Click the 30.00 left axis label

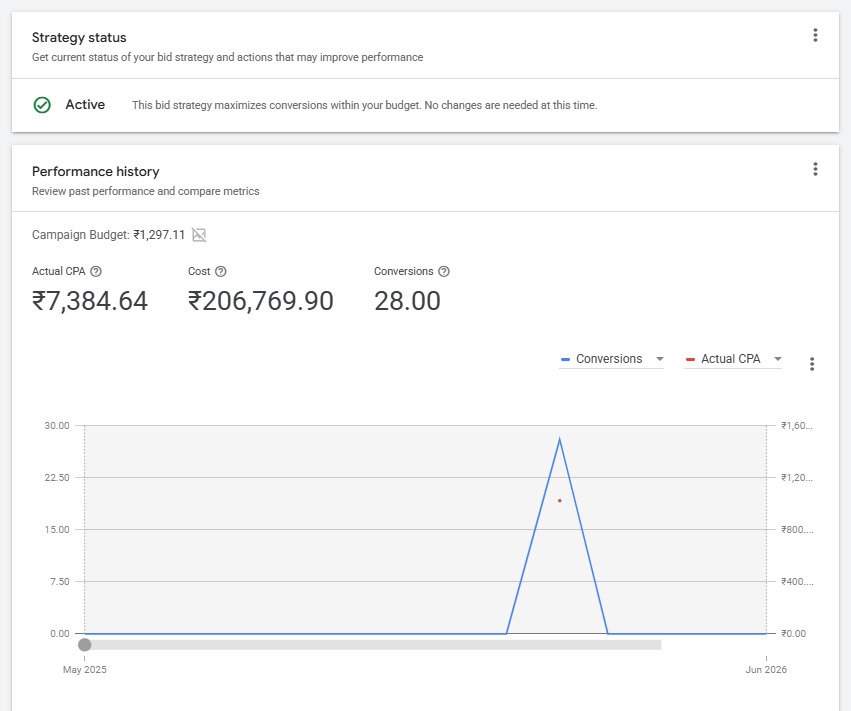coord(57,426)
